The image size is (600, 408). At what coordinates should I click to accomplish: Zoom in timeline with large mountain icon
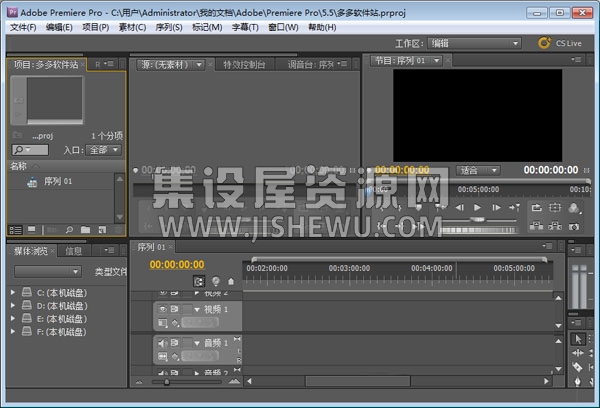point(234,382)
